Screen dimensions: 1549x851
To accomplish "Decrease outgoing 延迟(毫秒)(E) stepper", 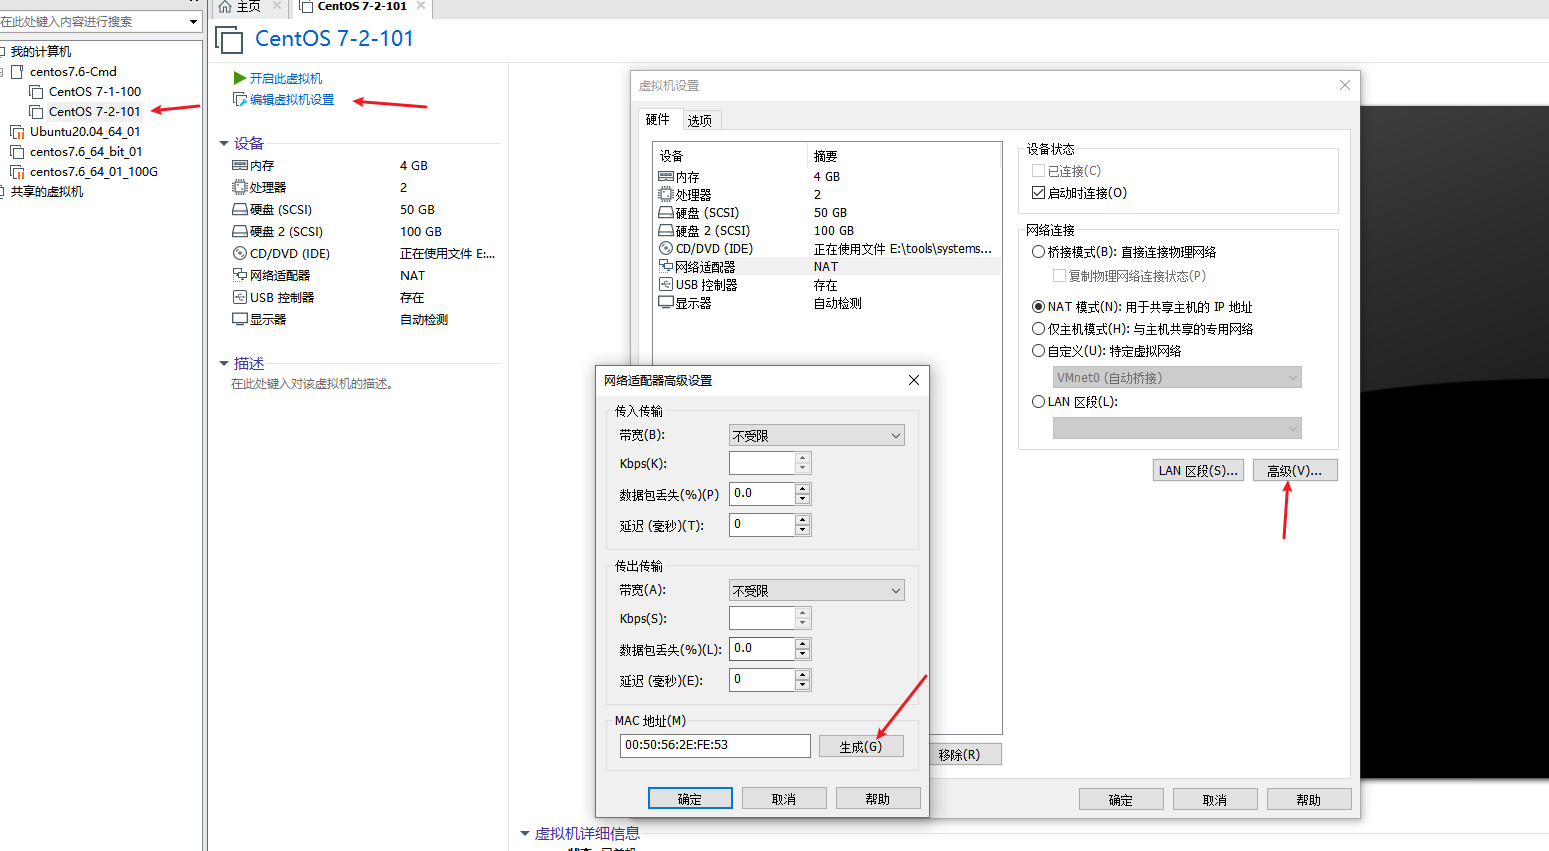I will pos(803,685).
